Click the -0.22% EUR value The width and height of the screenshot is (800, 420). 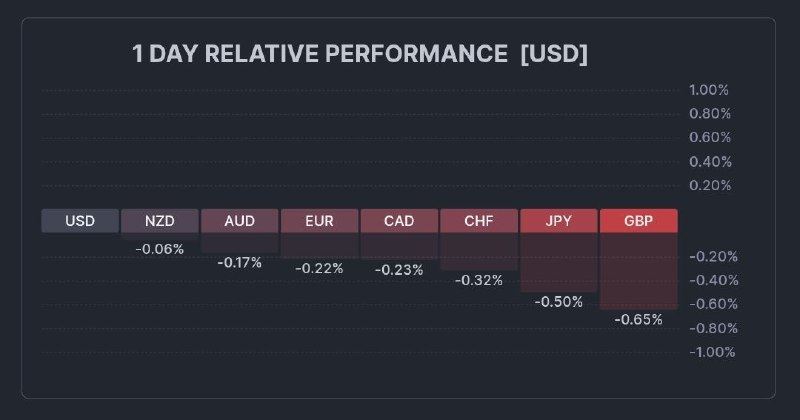point(319,268)
